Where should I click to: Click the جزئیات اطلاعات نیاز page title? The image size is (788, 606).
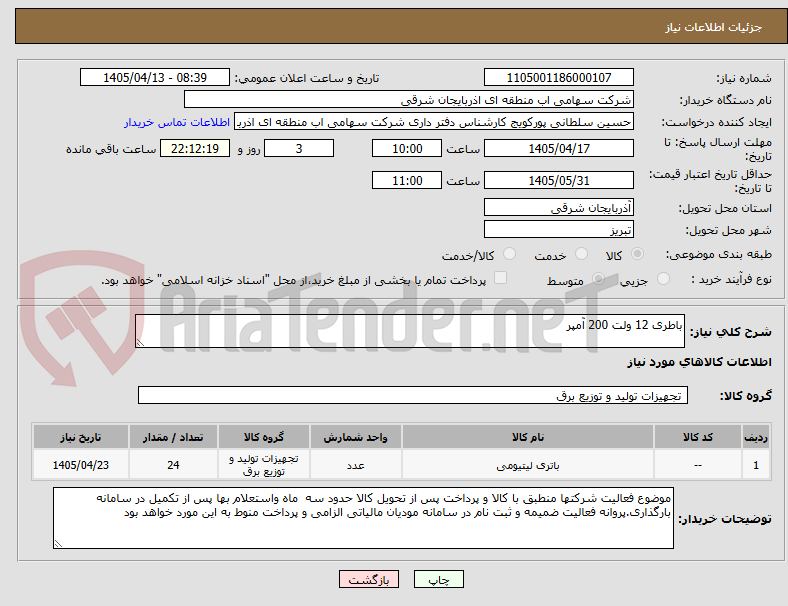[714, 27]
